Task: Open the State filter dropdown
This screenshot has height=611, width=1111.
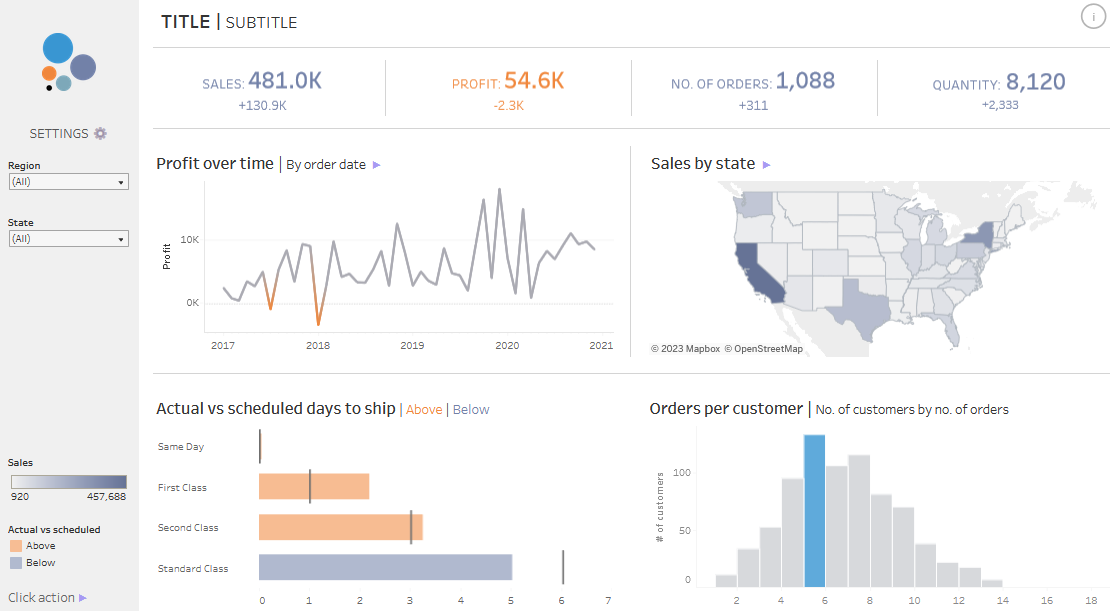Action: (x=68, y=239)
